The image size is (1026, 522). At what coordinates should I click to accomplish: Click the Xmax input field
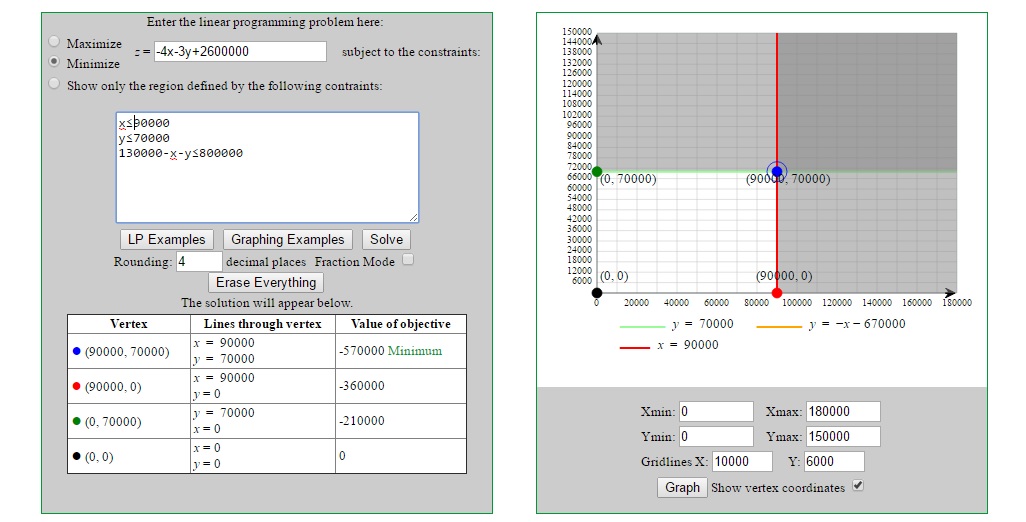pos(842,411)
